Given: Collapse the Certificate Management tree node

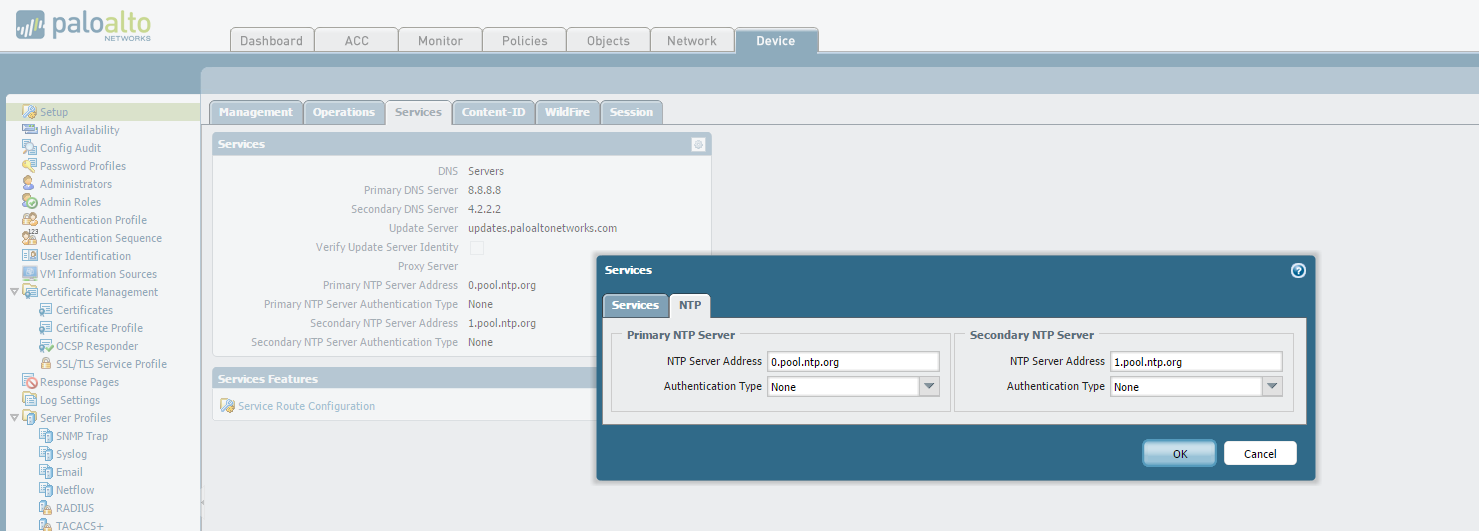Looking at the screenshot, I should [14, 292].
